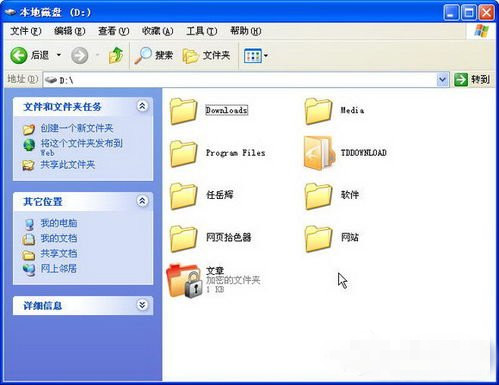Select the Program Files folder icon

point(183,154)
